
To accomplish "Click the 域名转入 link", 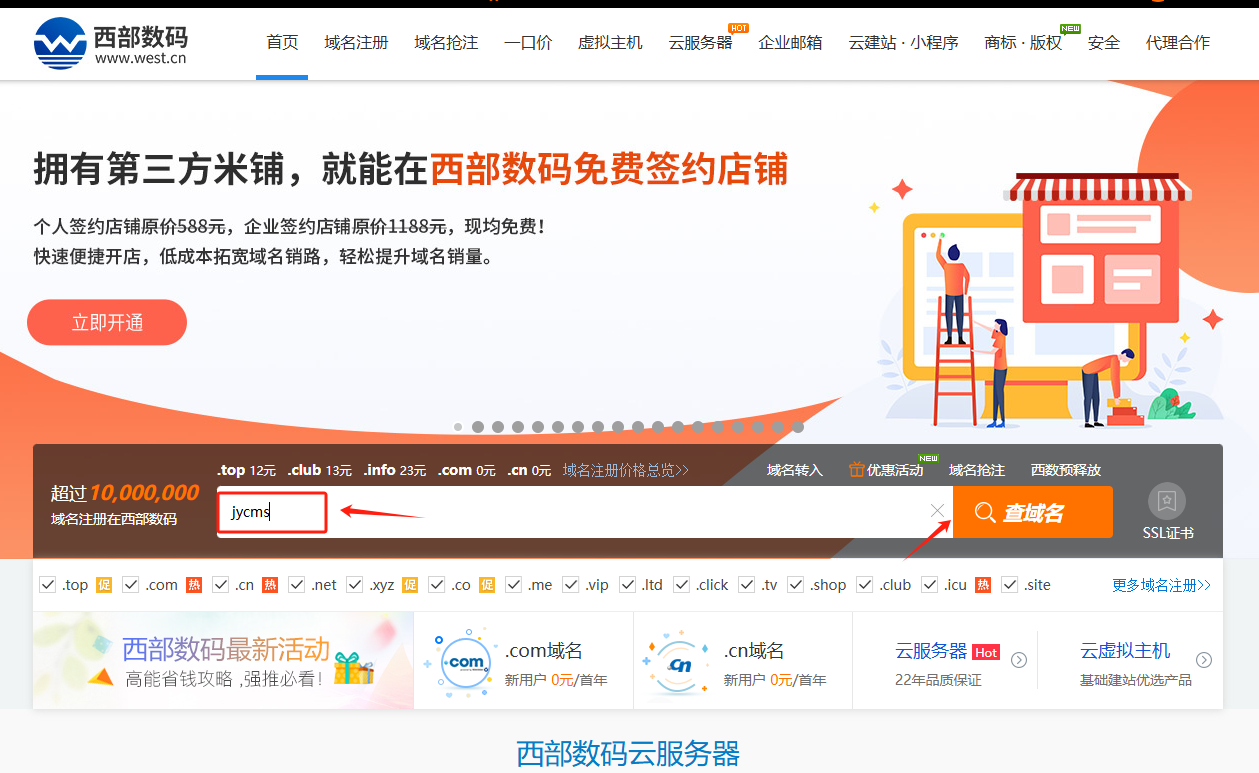I will click(795, 470).
